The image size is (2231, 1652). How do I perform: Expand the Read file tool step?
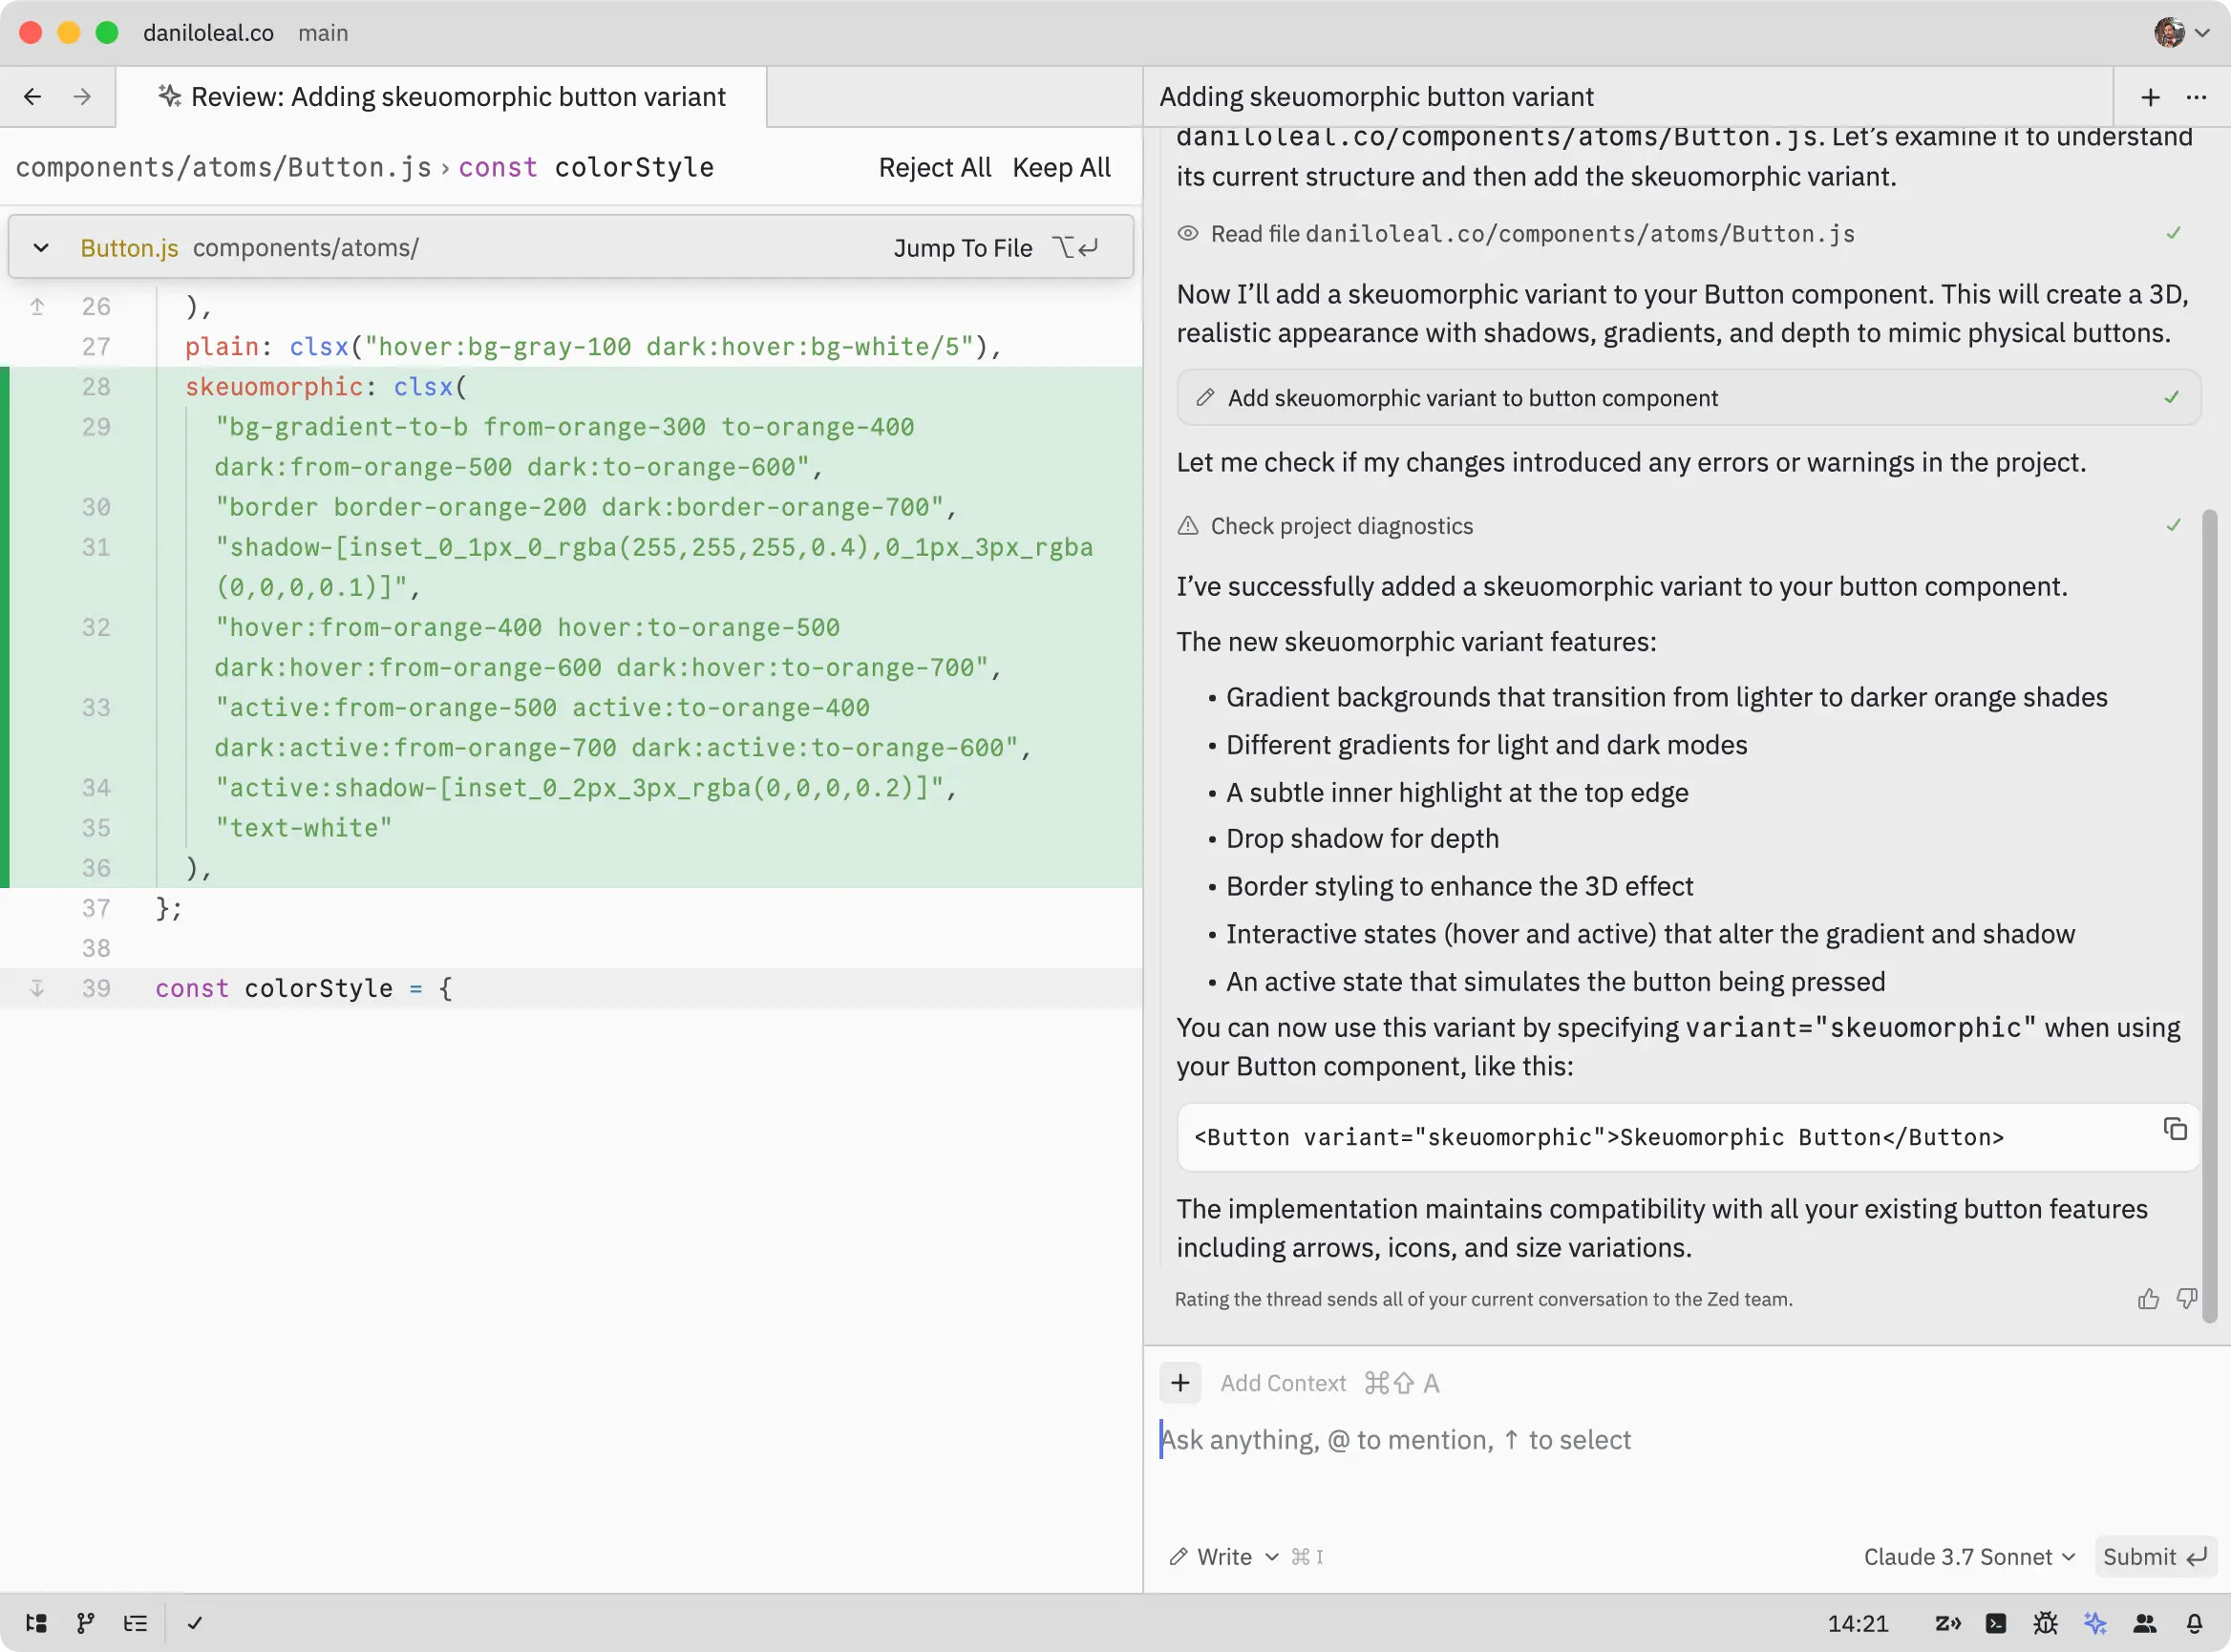(x=1679, y=233)
